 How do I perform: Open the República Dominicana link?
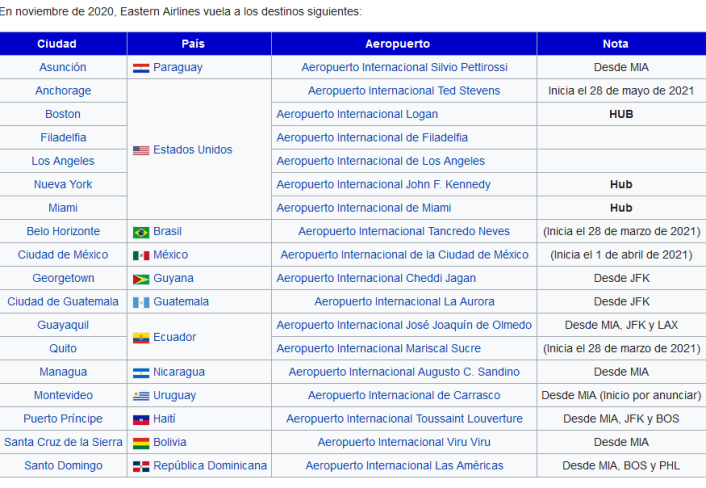pos(210,466)
